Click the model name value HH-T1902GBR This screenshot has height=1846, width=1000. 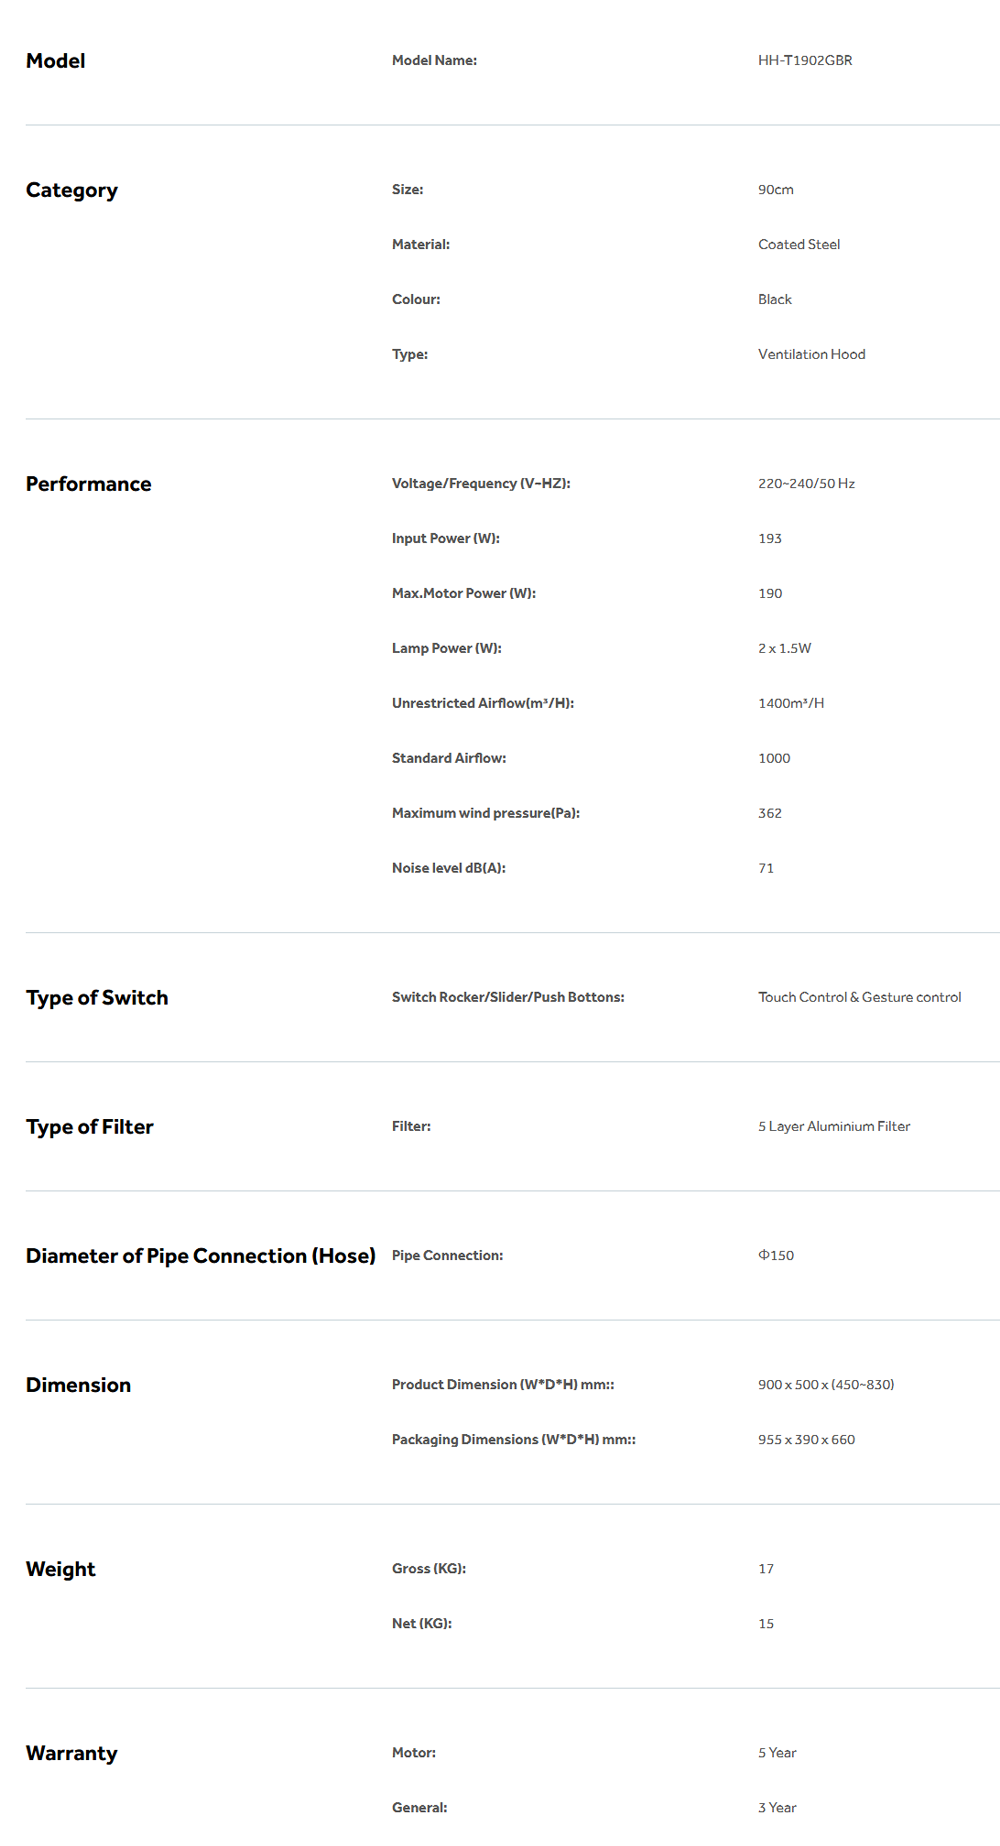click(x=805, y=60)
